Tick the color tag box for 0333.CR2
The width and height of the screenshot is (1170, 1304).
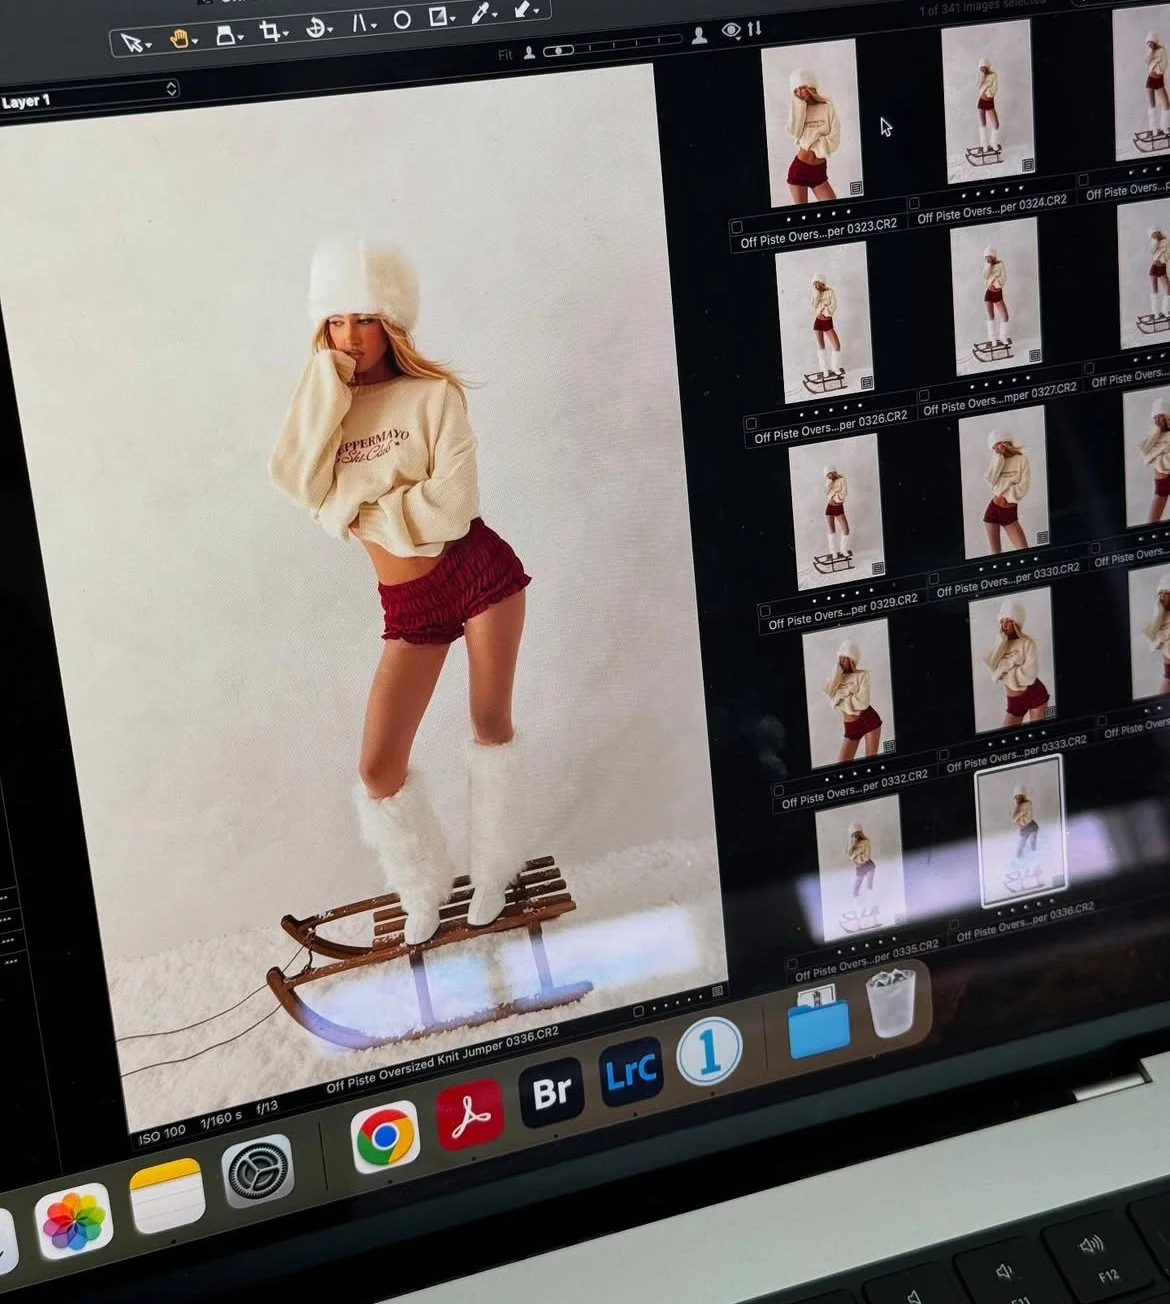click(943, 755)
